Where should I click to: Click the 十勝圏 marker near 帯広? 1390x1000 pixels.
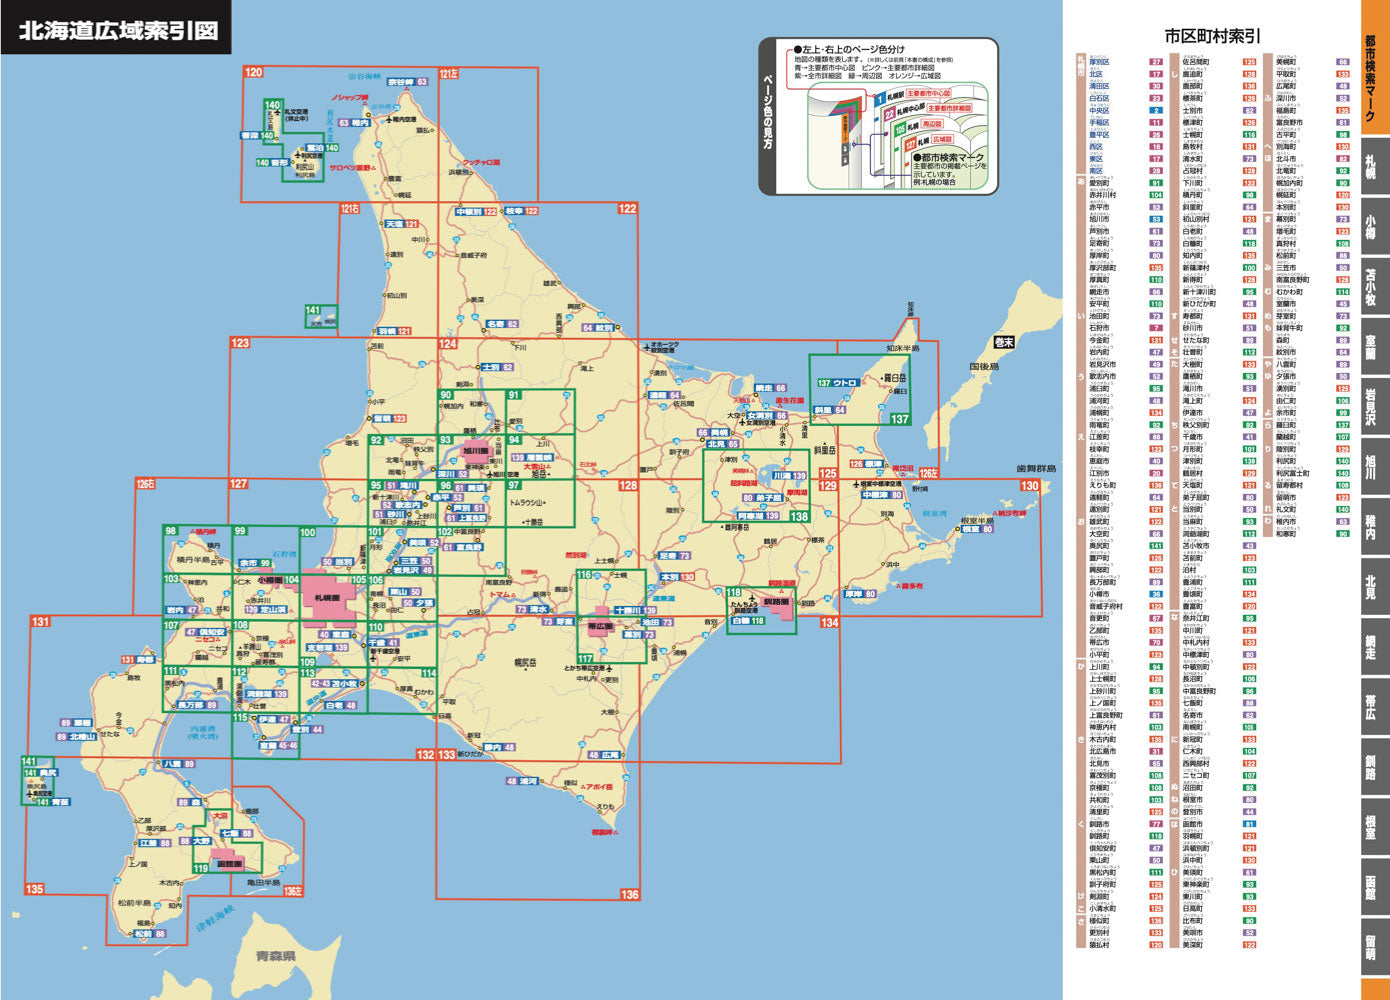pyautogui.click(x=634, y=610)
